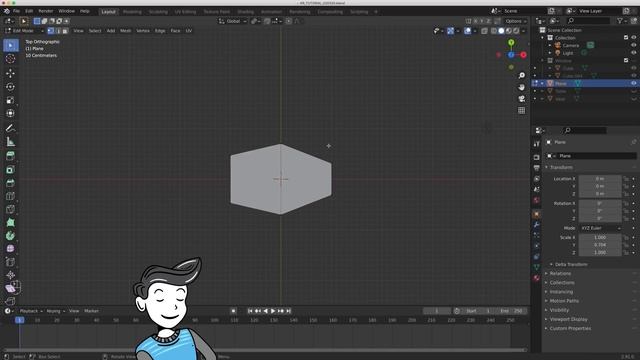Enable face select mode
Image resolution: width=640 pixels, height=360 pixels.
[65, 31]
